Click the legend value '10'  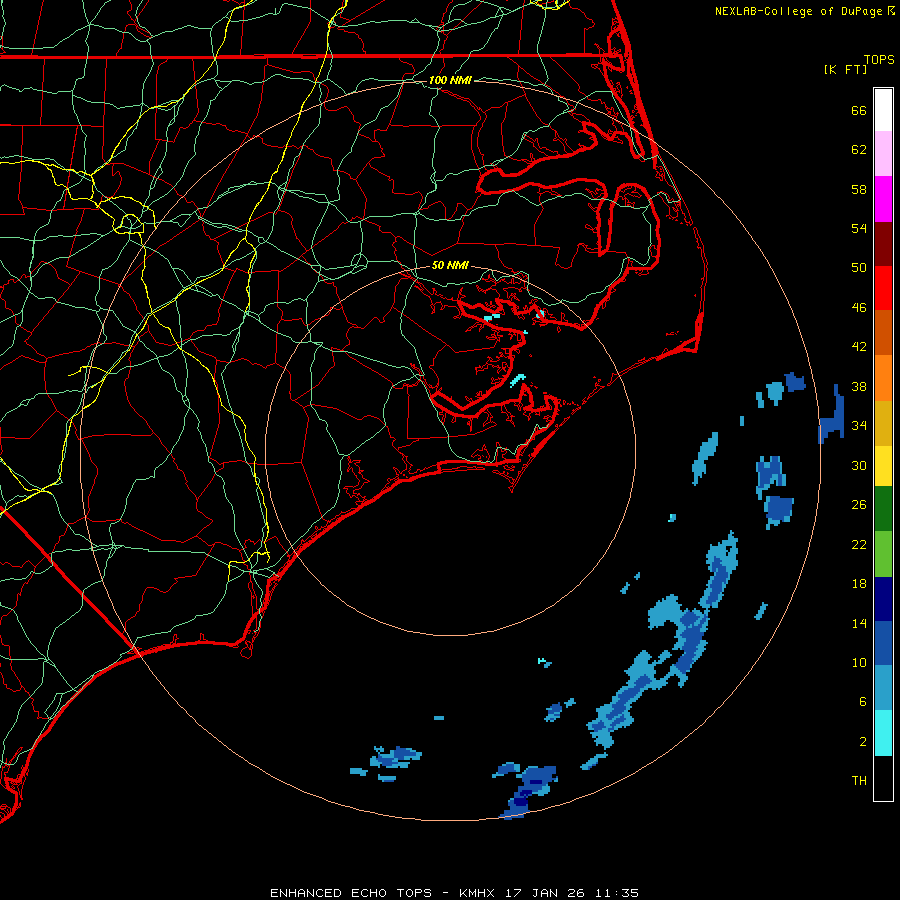point(859,663)
